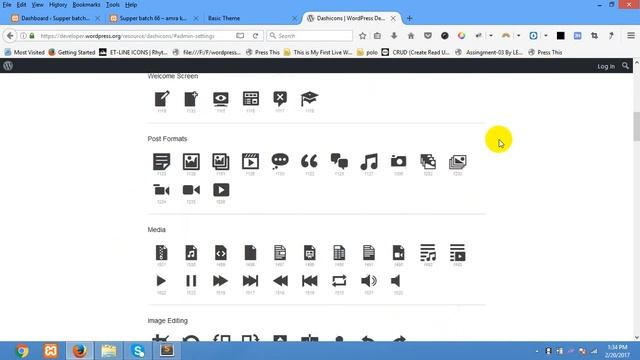Select the view-site eye icon
Image resolution: width=640 pixels, height=360 pixels.
coord(220,99)
